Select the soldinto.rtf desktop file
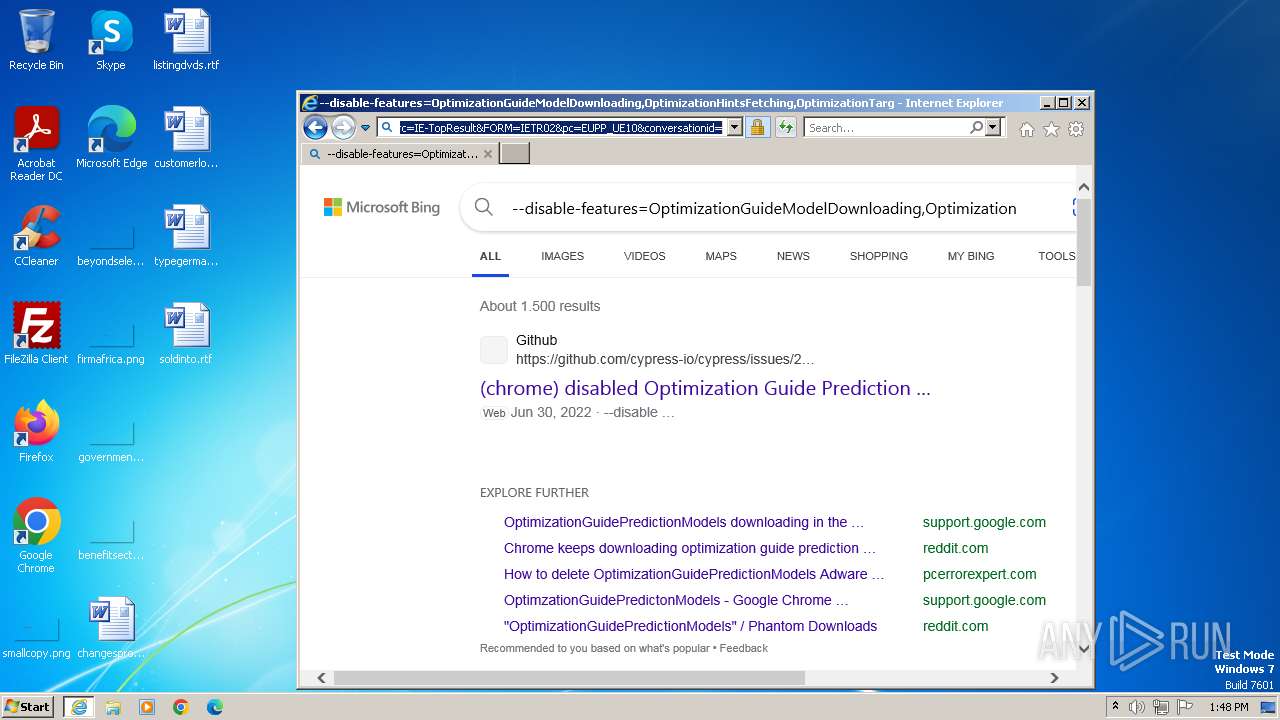 coord(186,334)
